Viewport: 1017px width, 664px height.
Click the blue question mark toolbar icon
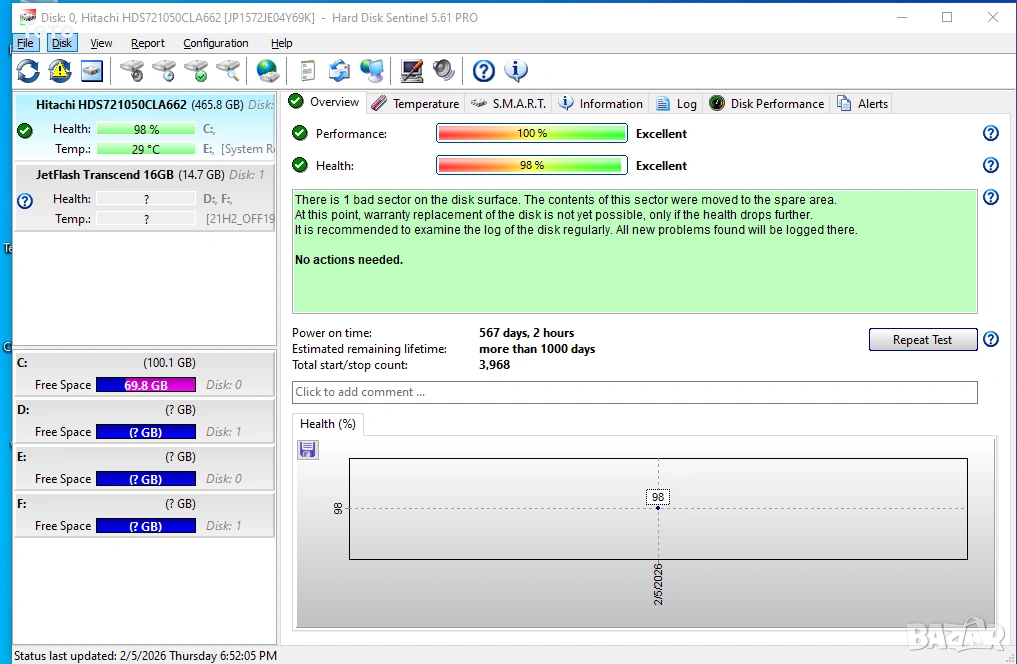[x=484, y=71]
